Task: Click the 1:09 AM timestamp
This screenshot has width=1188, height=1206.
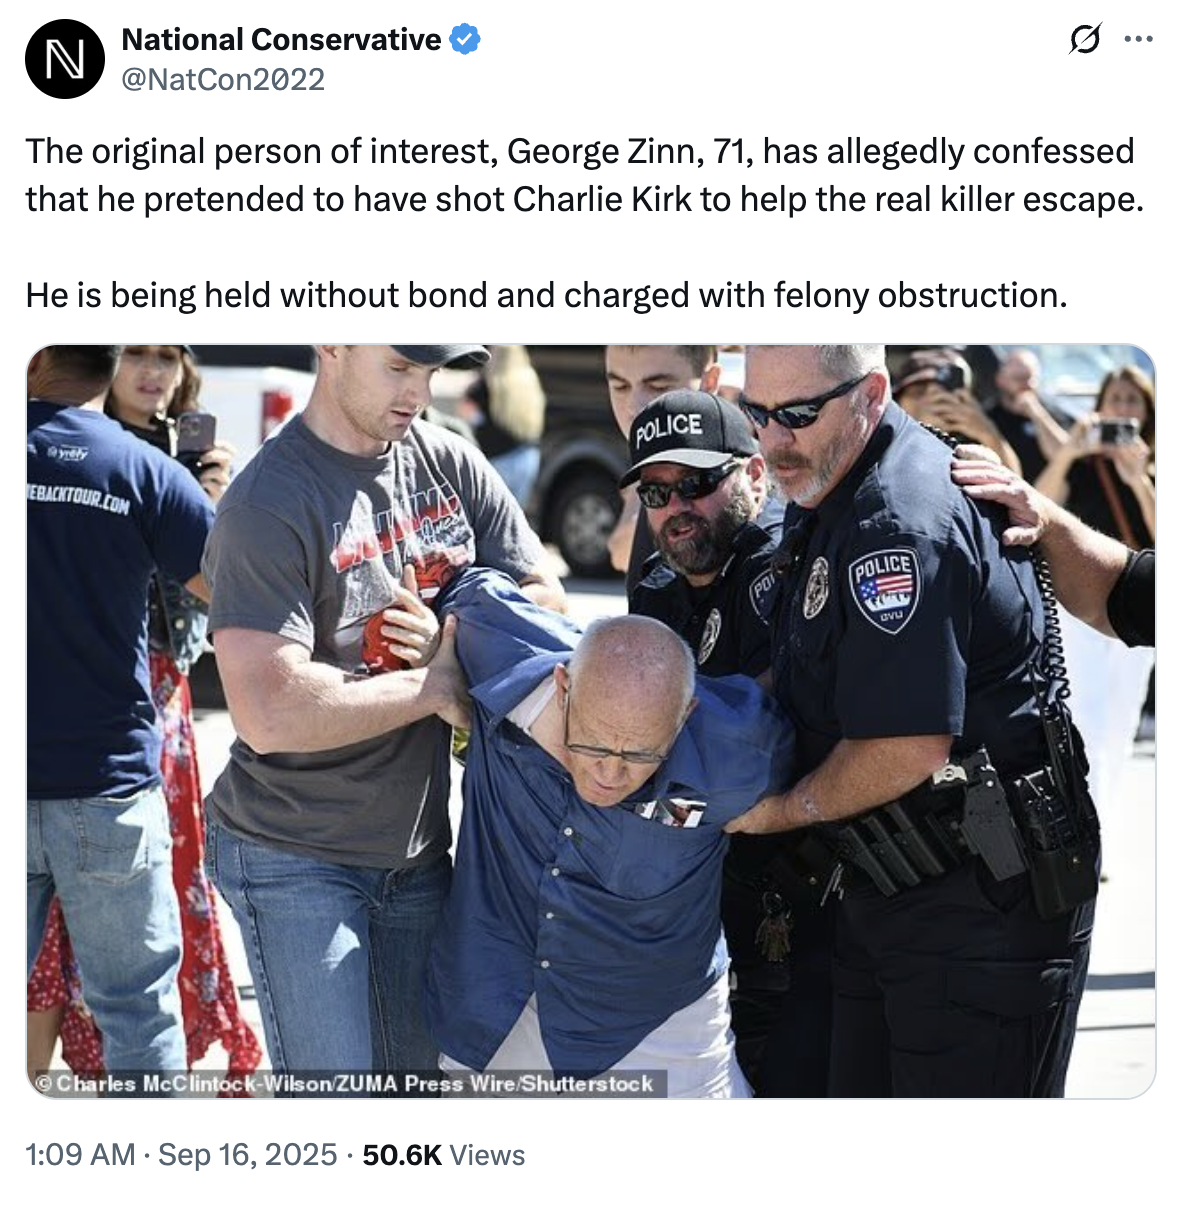Action: coord(80,1155)
